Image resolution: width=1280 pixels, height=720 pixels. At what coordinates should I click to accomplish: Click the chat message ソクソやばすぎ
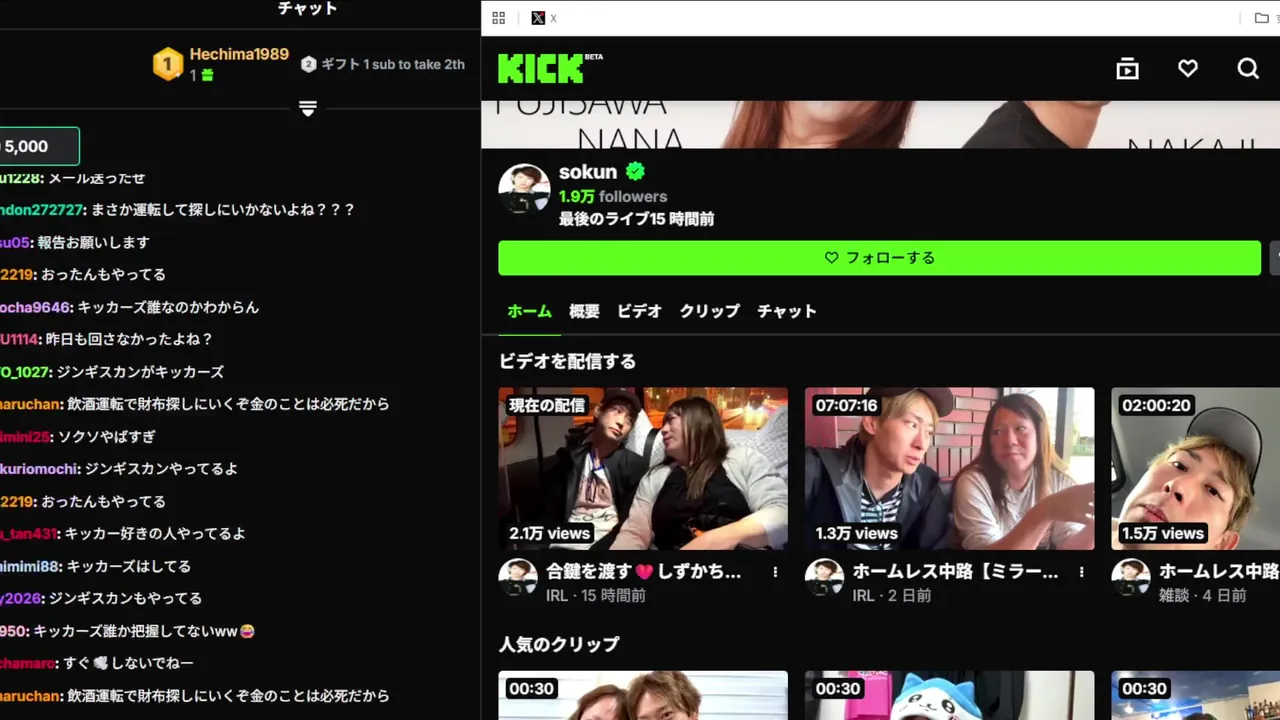106,436
